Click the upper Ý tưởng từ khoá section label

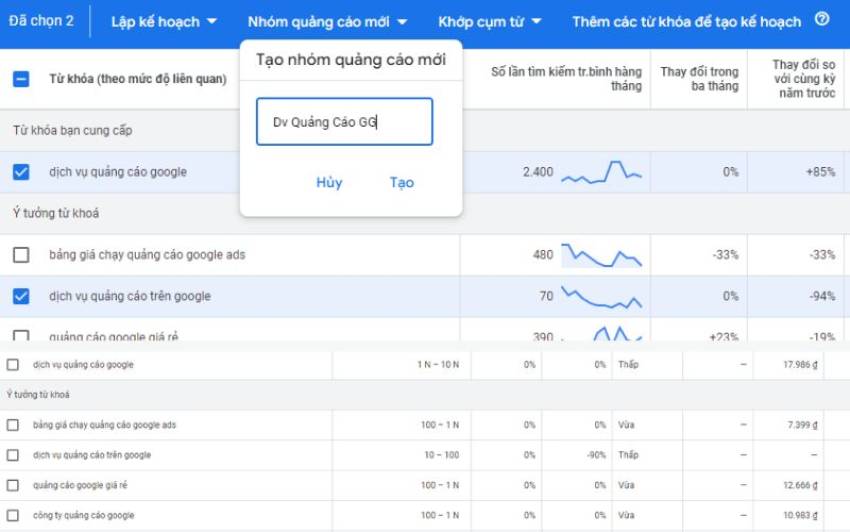click(x=56, y=213)
